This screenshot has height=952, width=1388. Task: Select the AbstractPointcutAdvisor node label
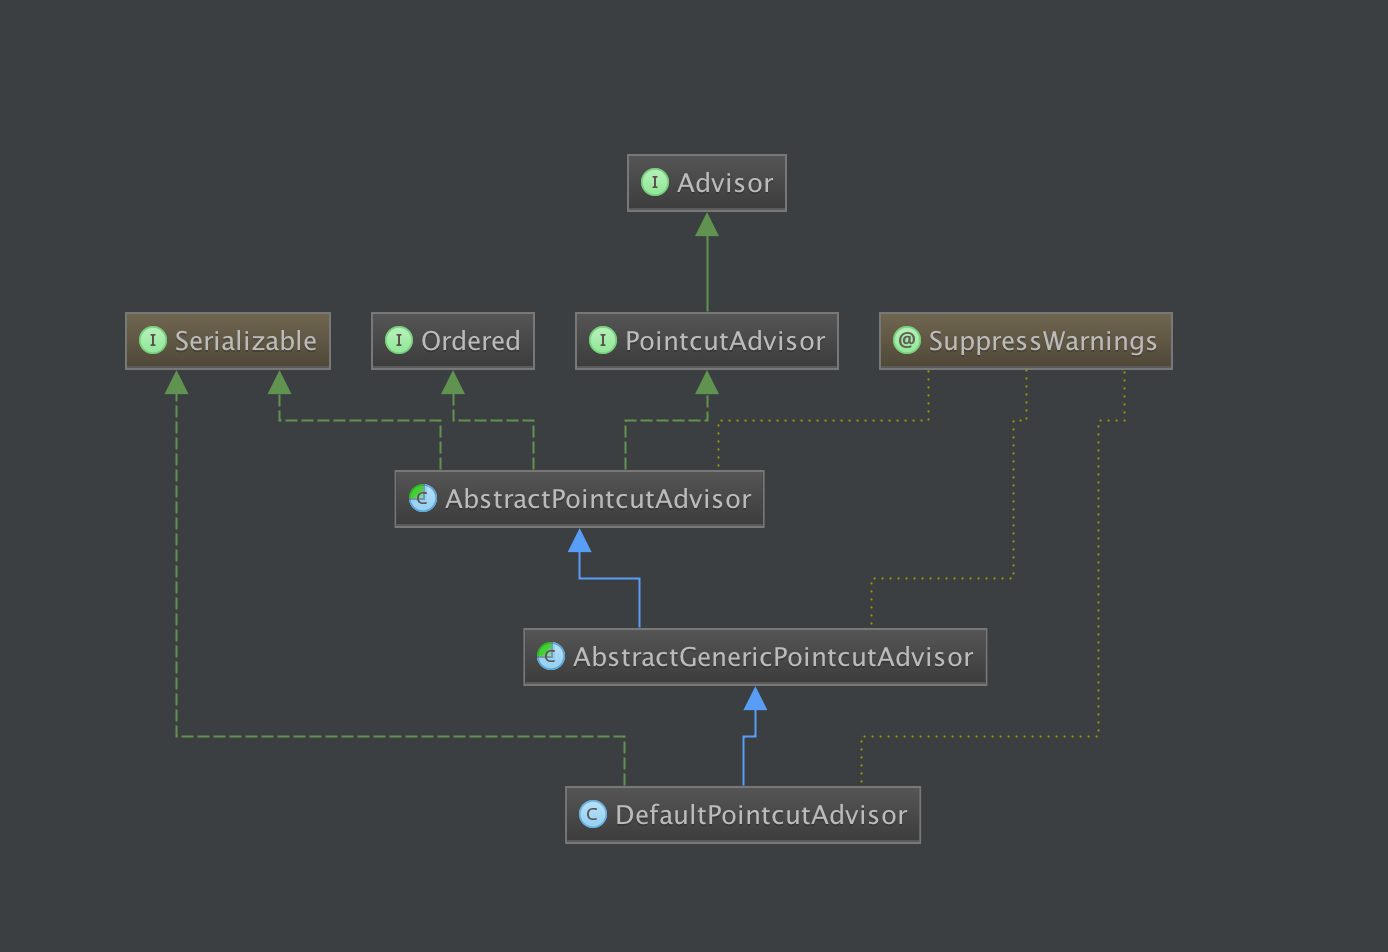pos(598,499)
